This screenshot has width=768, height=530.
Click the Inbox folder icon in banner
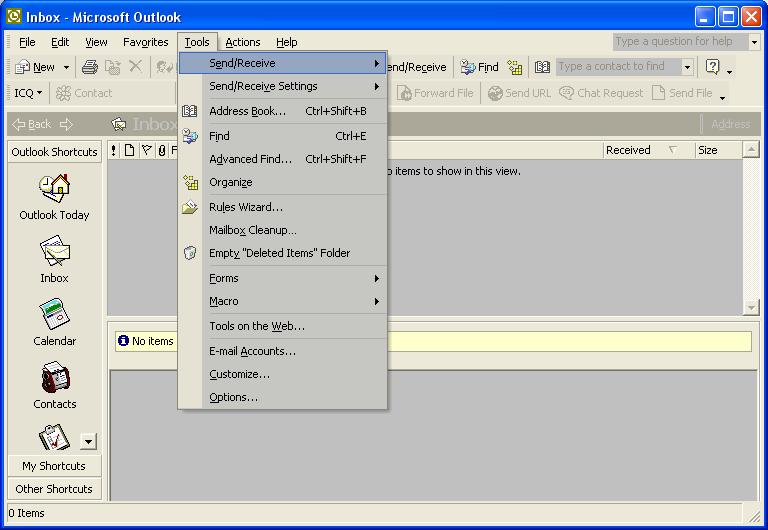119,124
